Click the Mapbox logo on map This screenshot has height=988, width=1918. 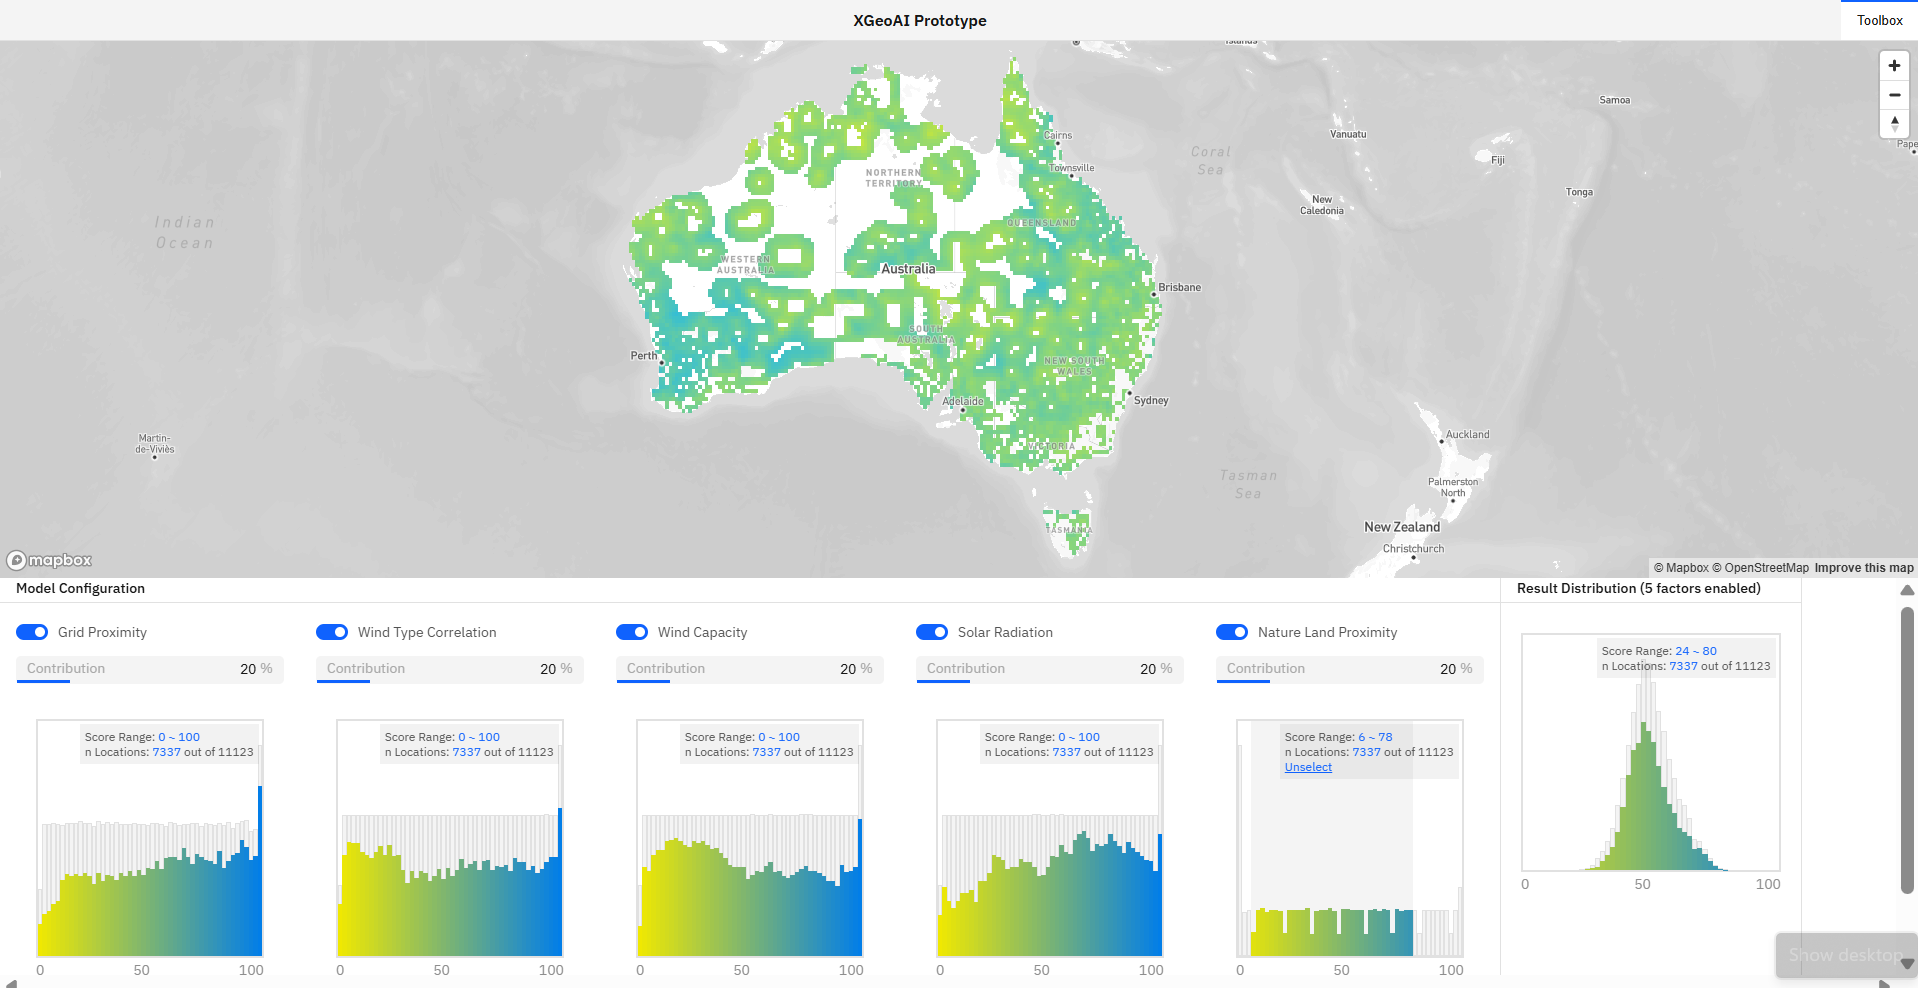tap(50, 560)
